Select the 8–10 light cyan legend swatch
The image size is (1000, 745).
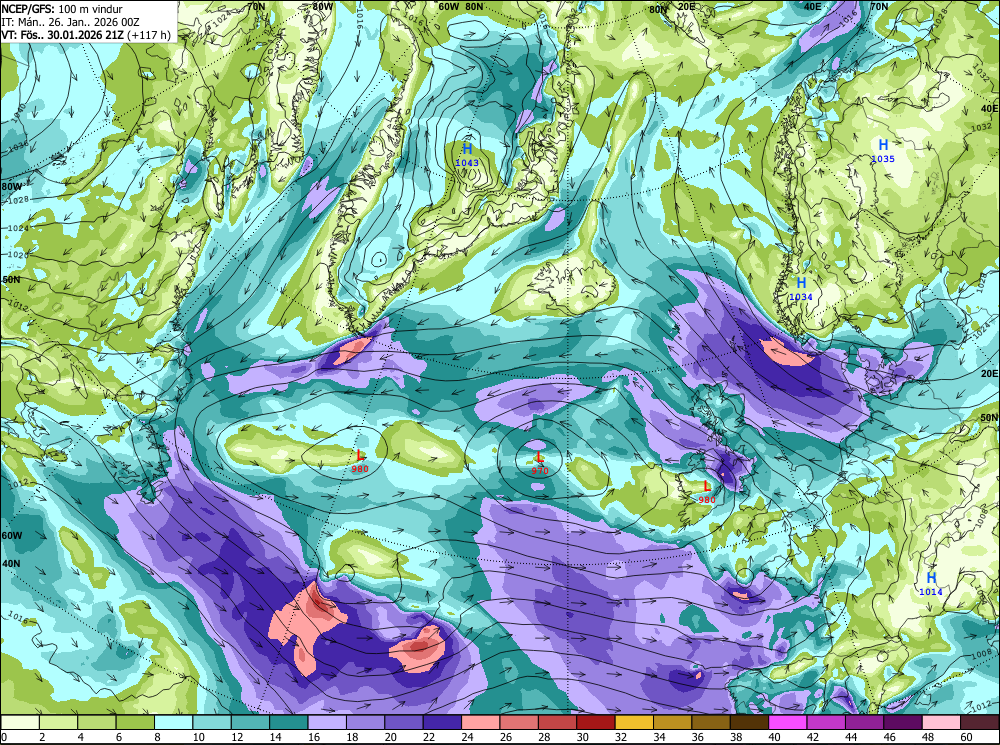tap(173, 722)
